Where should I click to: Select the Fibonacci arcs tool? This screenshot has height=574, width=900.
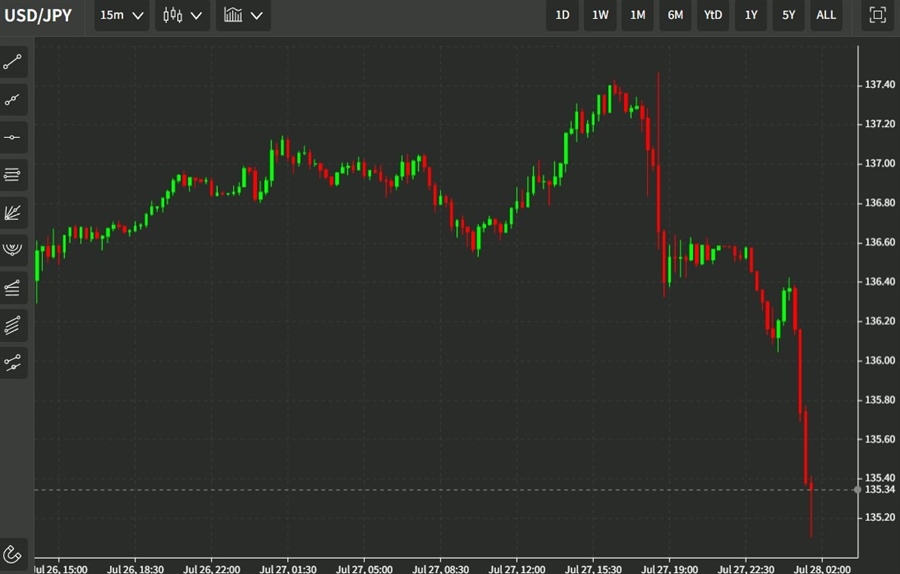(13, 249)
